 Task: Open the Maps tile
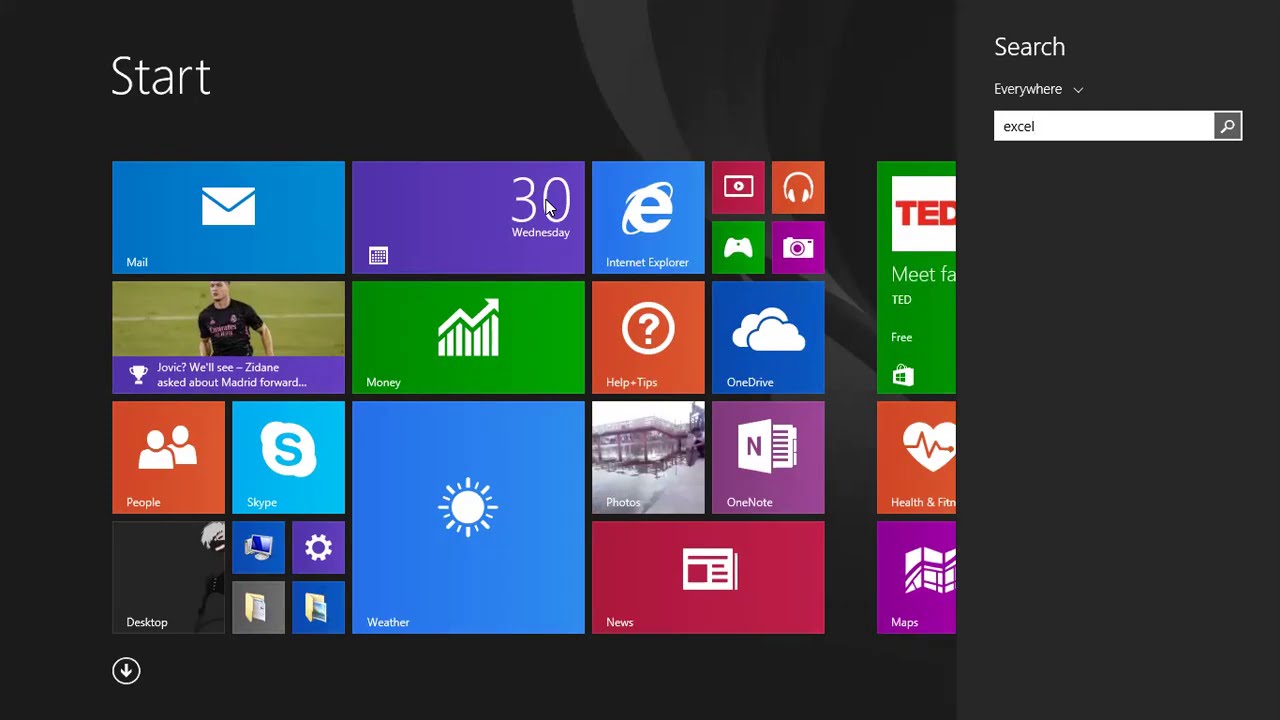[x=916, y=577]
